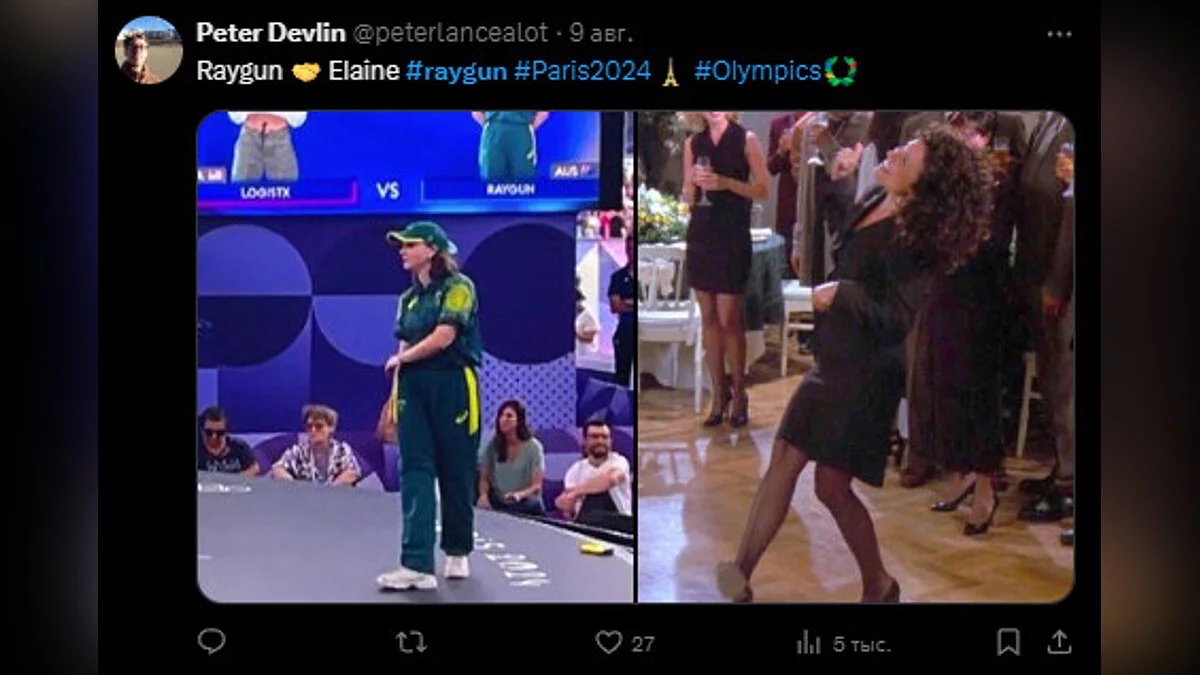
Task: Click the tweet date "9 авг."
Action: 601,33
